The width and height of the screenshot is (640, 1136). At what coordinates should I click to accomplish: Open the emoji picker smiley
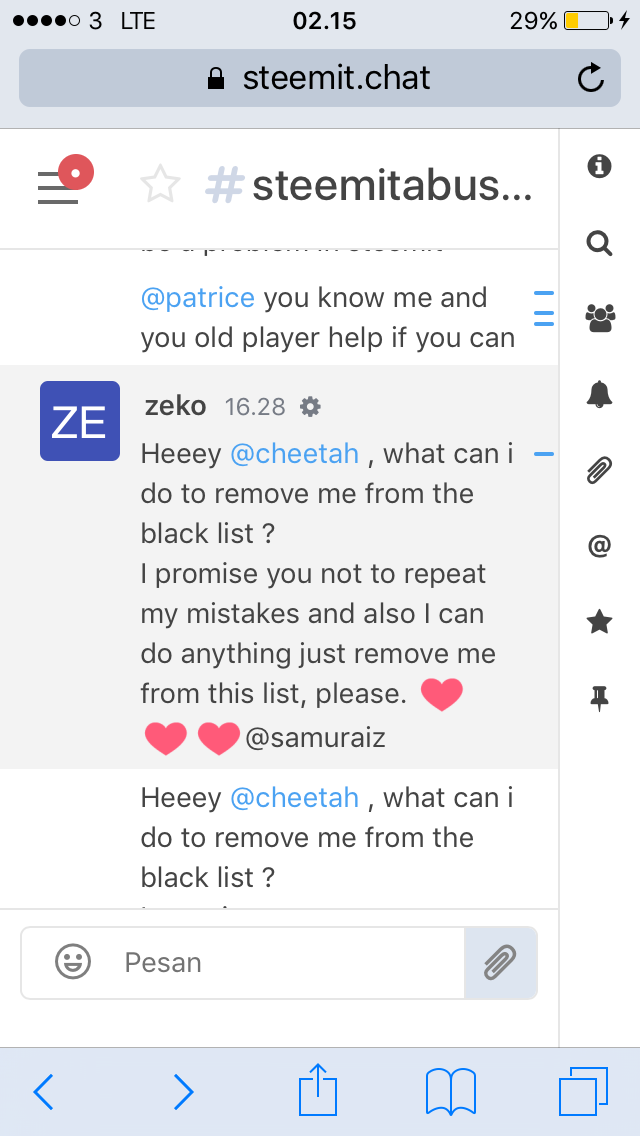(x=73, y=962)
